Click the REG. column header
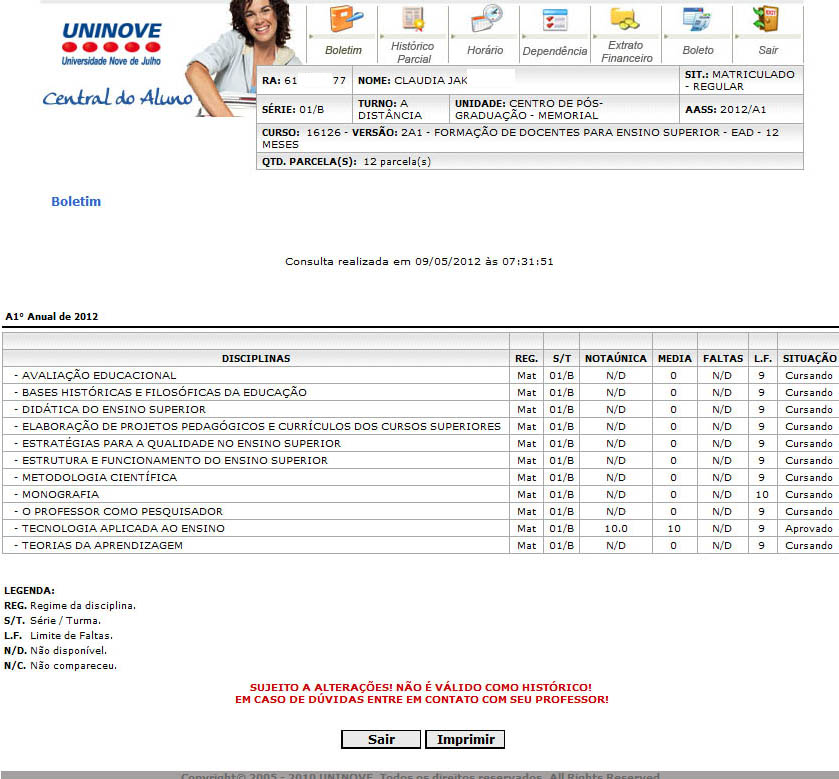839x779 pixels. point(527,358)
